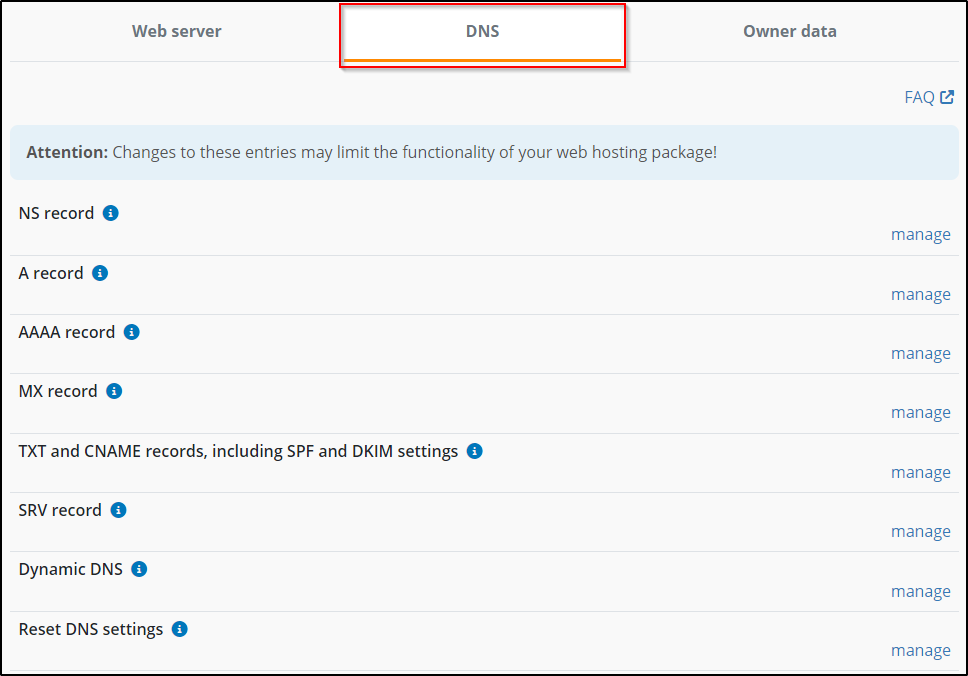Screen dimensions: 968x676
Task: Click manage for SRV record
Action: coord(920,532)
